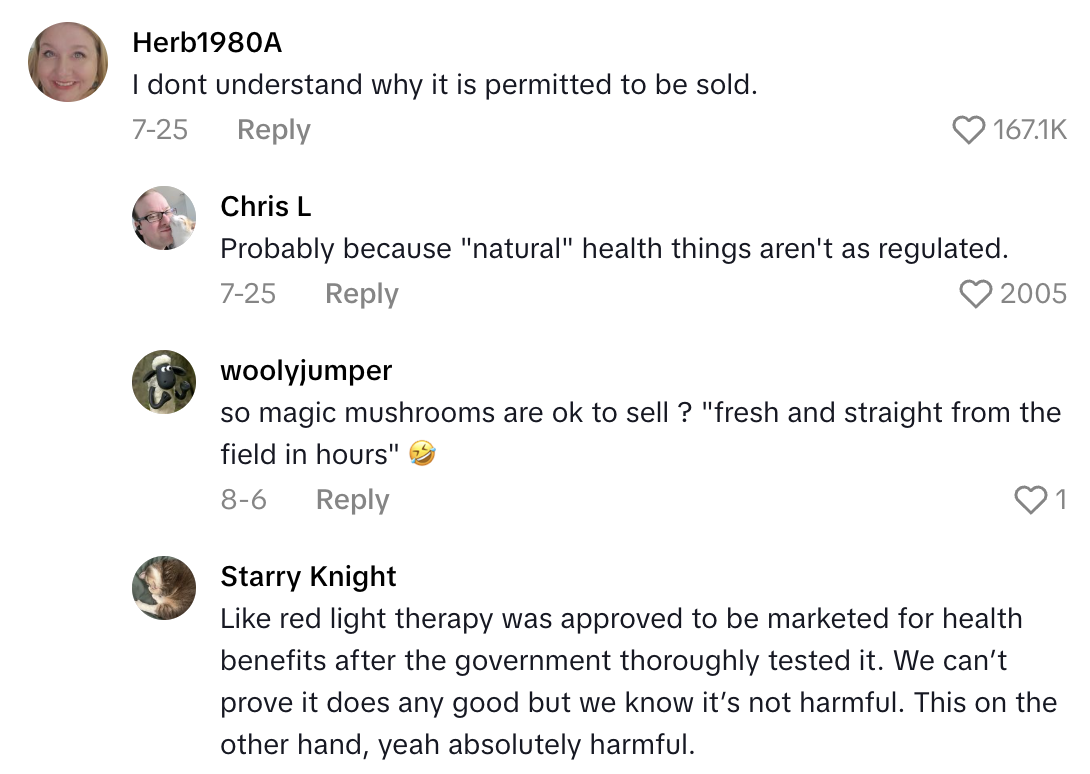The width and height of the screenshot is (1090, 774).
Task: Reply to Herb1980A's comment
Action: 273,129
